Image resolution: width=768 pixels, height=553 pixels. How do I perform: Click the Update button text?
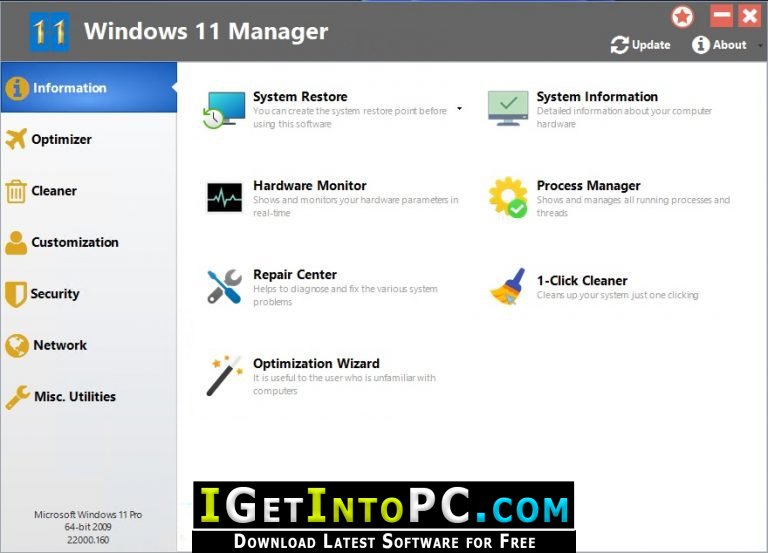click(651, 45)
